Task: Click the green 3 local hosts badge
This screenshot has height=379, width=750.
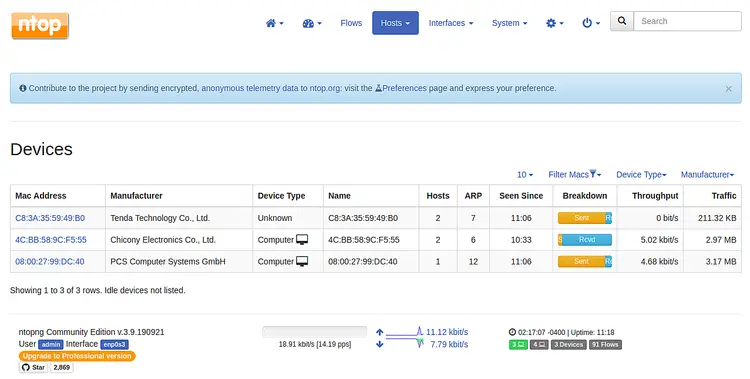Action: coord(518,345)
